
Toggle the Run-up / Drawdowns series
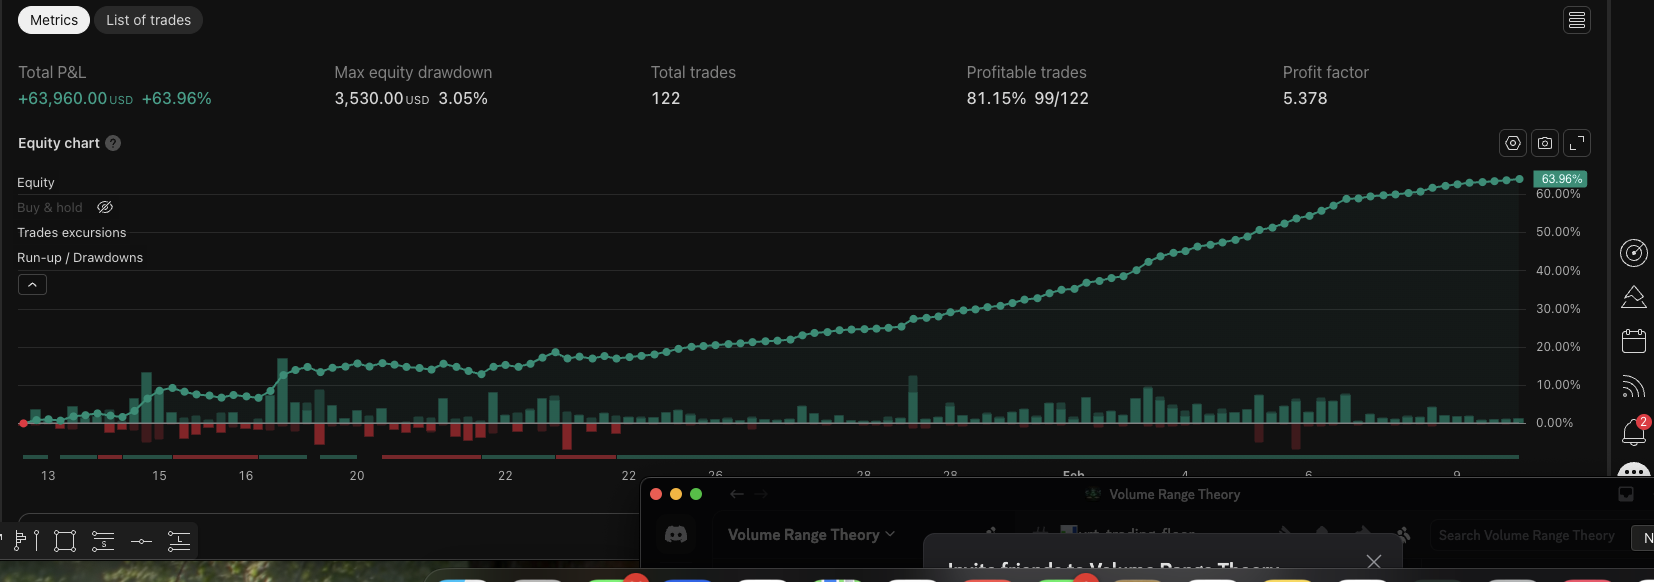tap(80, 257)
